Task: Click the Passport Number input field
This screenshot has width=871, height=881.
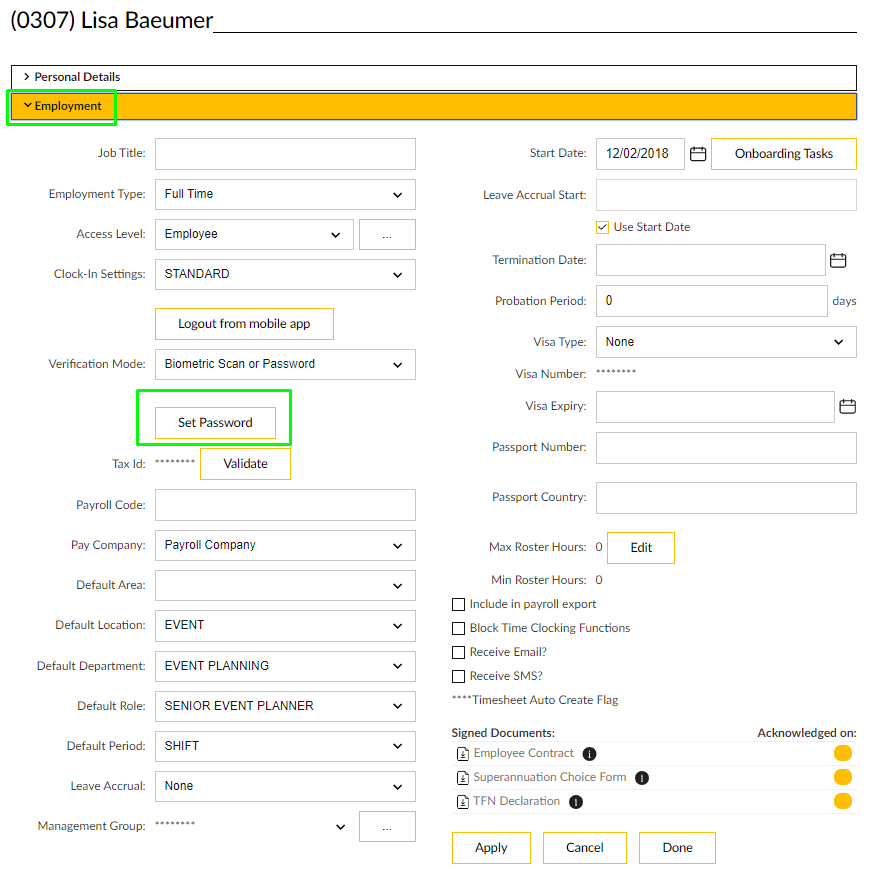Action: [x=726, y=448]
